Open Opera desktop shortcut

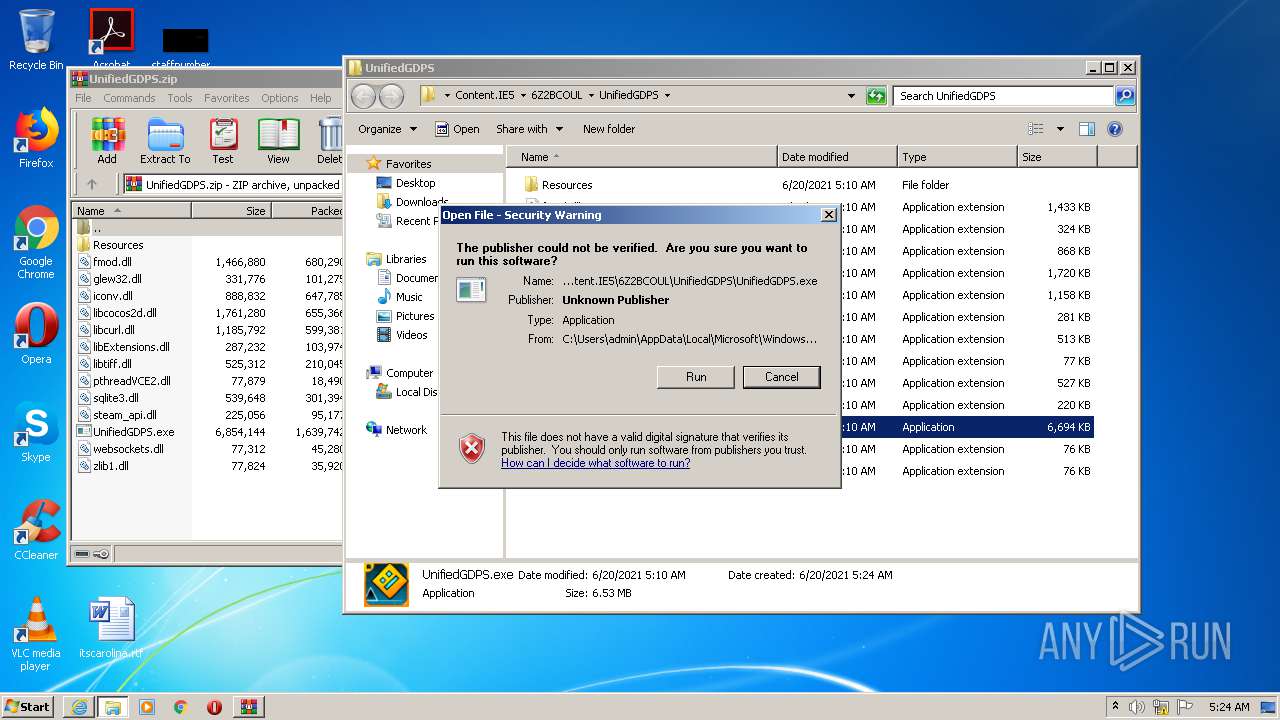tap(36, 333)
